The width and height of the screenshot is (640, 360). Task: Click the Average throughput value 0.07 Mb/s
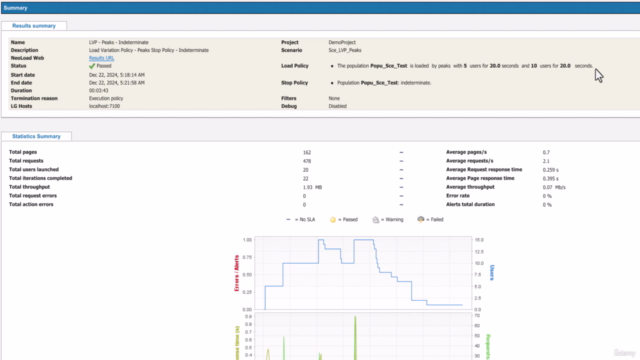coord(554,187)
